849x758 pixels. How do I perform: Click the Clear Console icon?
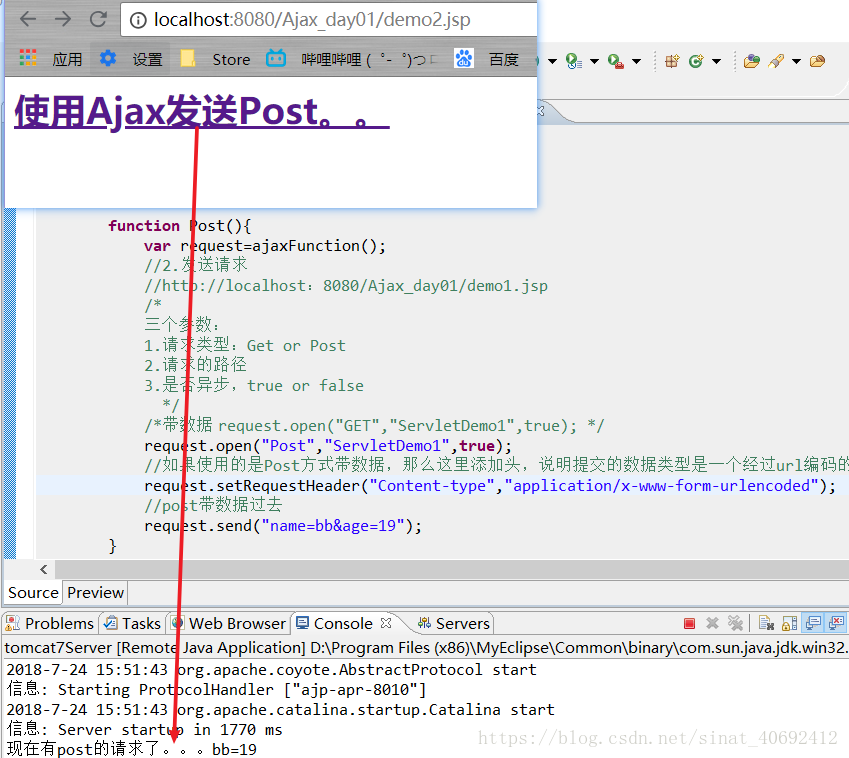pos(766,624)
